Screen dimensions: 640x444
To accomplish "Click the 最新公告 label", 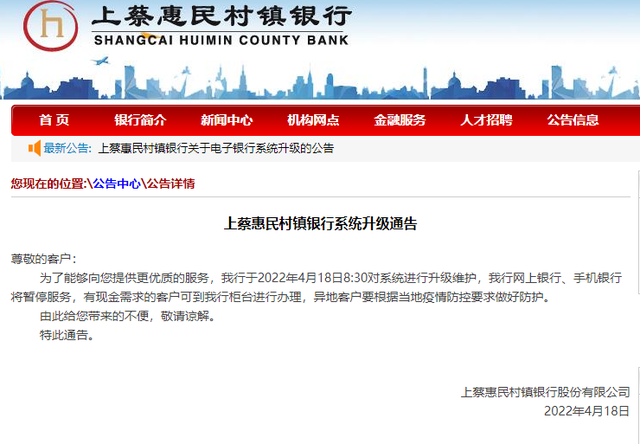I will pos(67,148).
